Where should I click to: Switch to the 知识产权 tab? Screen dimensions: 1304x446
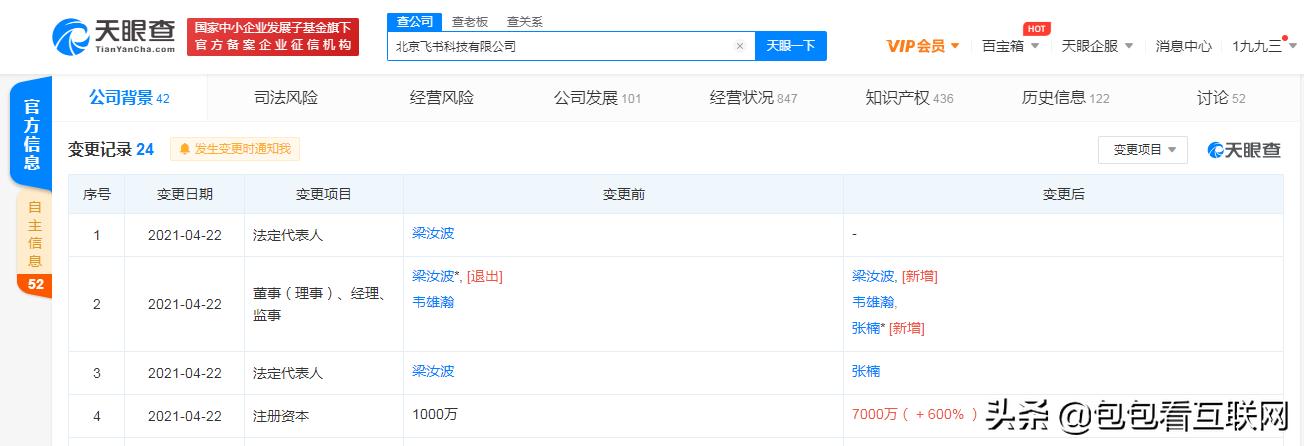[909, 98]
